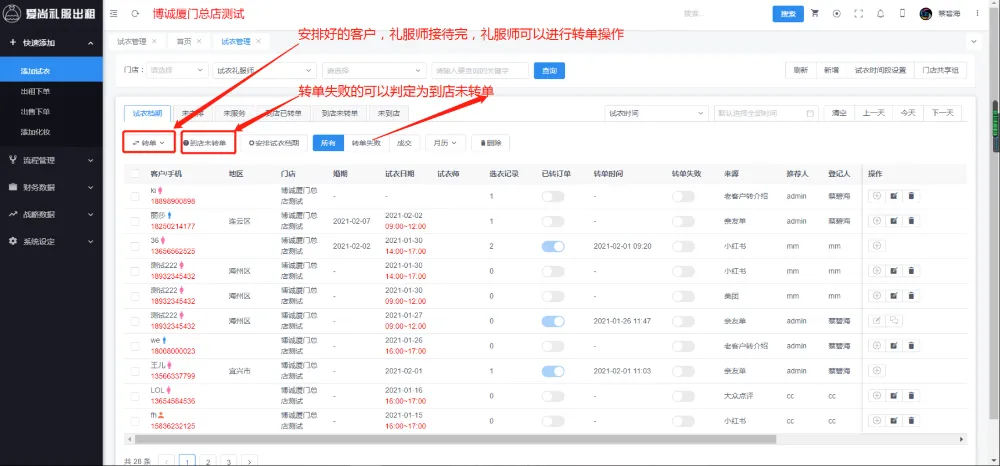Viewport: 1000px width, 466px height.
Task: Click the refresh icon in top bar
Action: point(135,14)
